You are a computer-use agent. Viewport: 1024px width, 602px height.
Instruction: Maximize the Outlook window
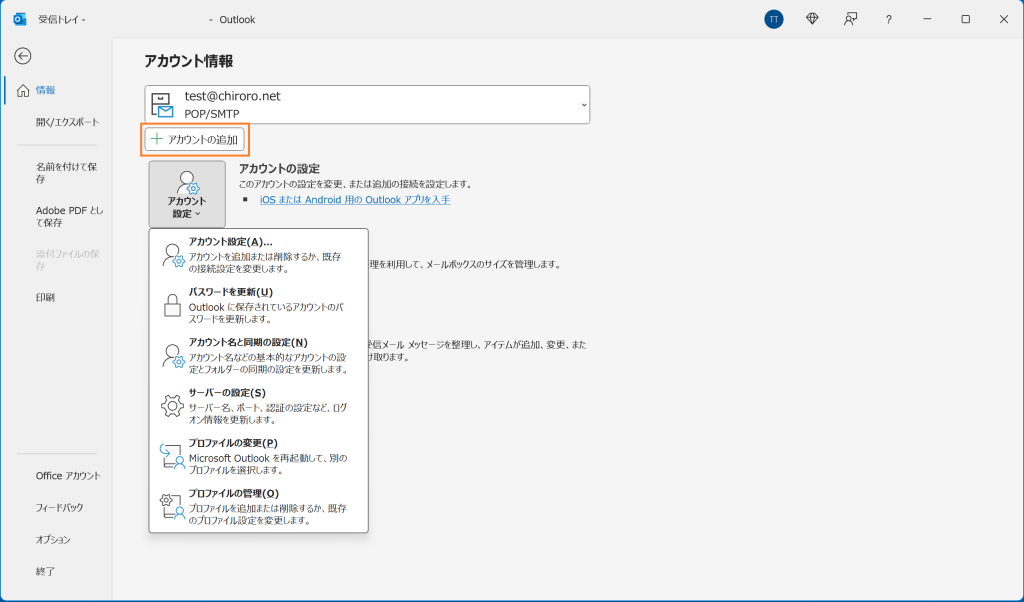(x=965, y=20)
